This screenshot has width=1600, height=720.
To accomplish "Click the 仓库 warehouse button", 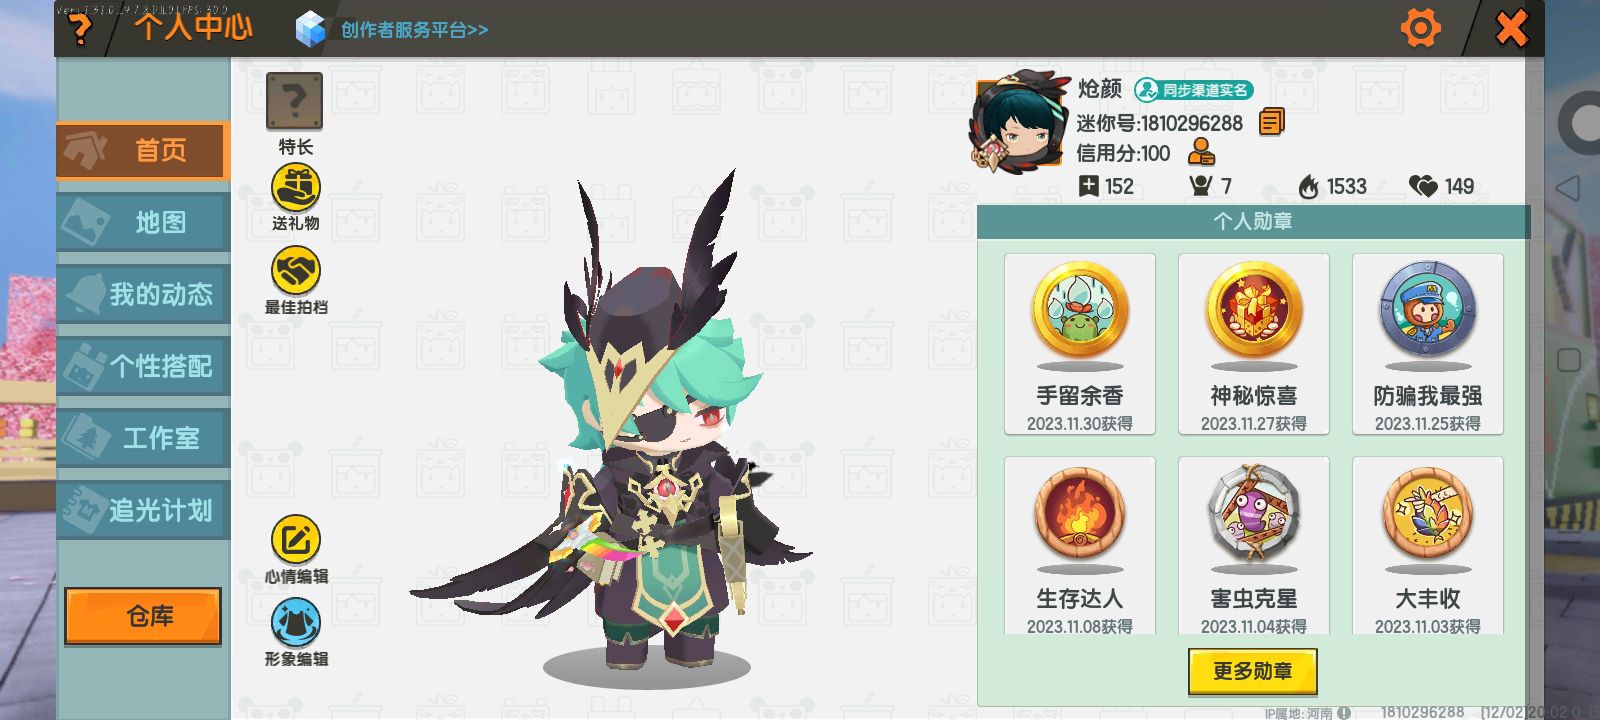I will coord(143,616).
